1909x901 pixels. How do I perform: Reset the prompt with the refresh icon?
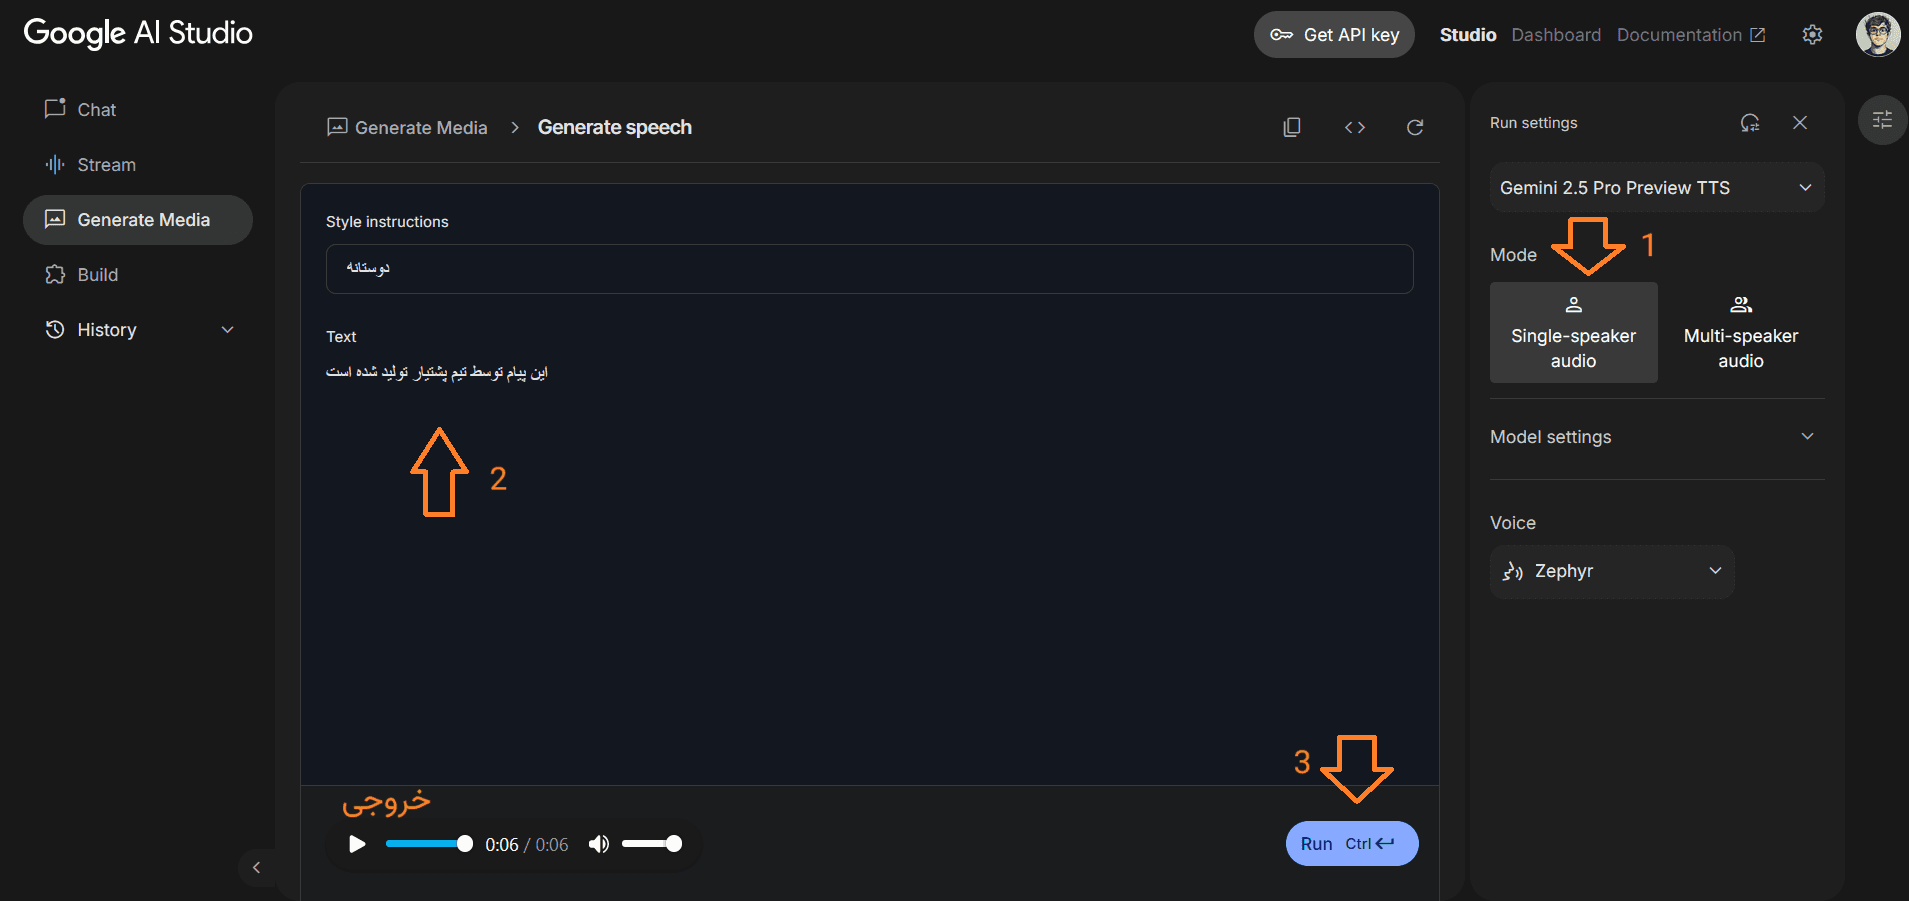point(1415,127)
